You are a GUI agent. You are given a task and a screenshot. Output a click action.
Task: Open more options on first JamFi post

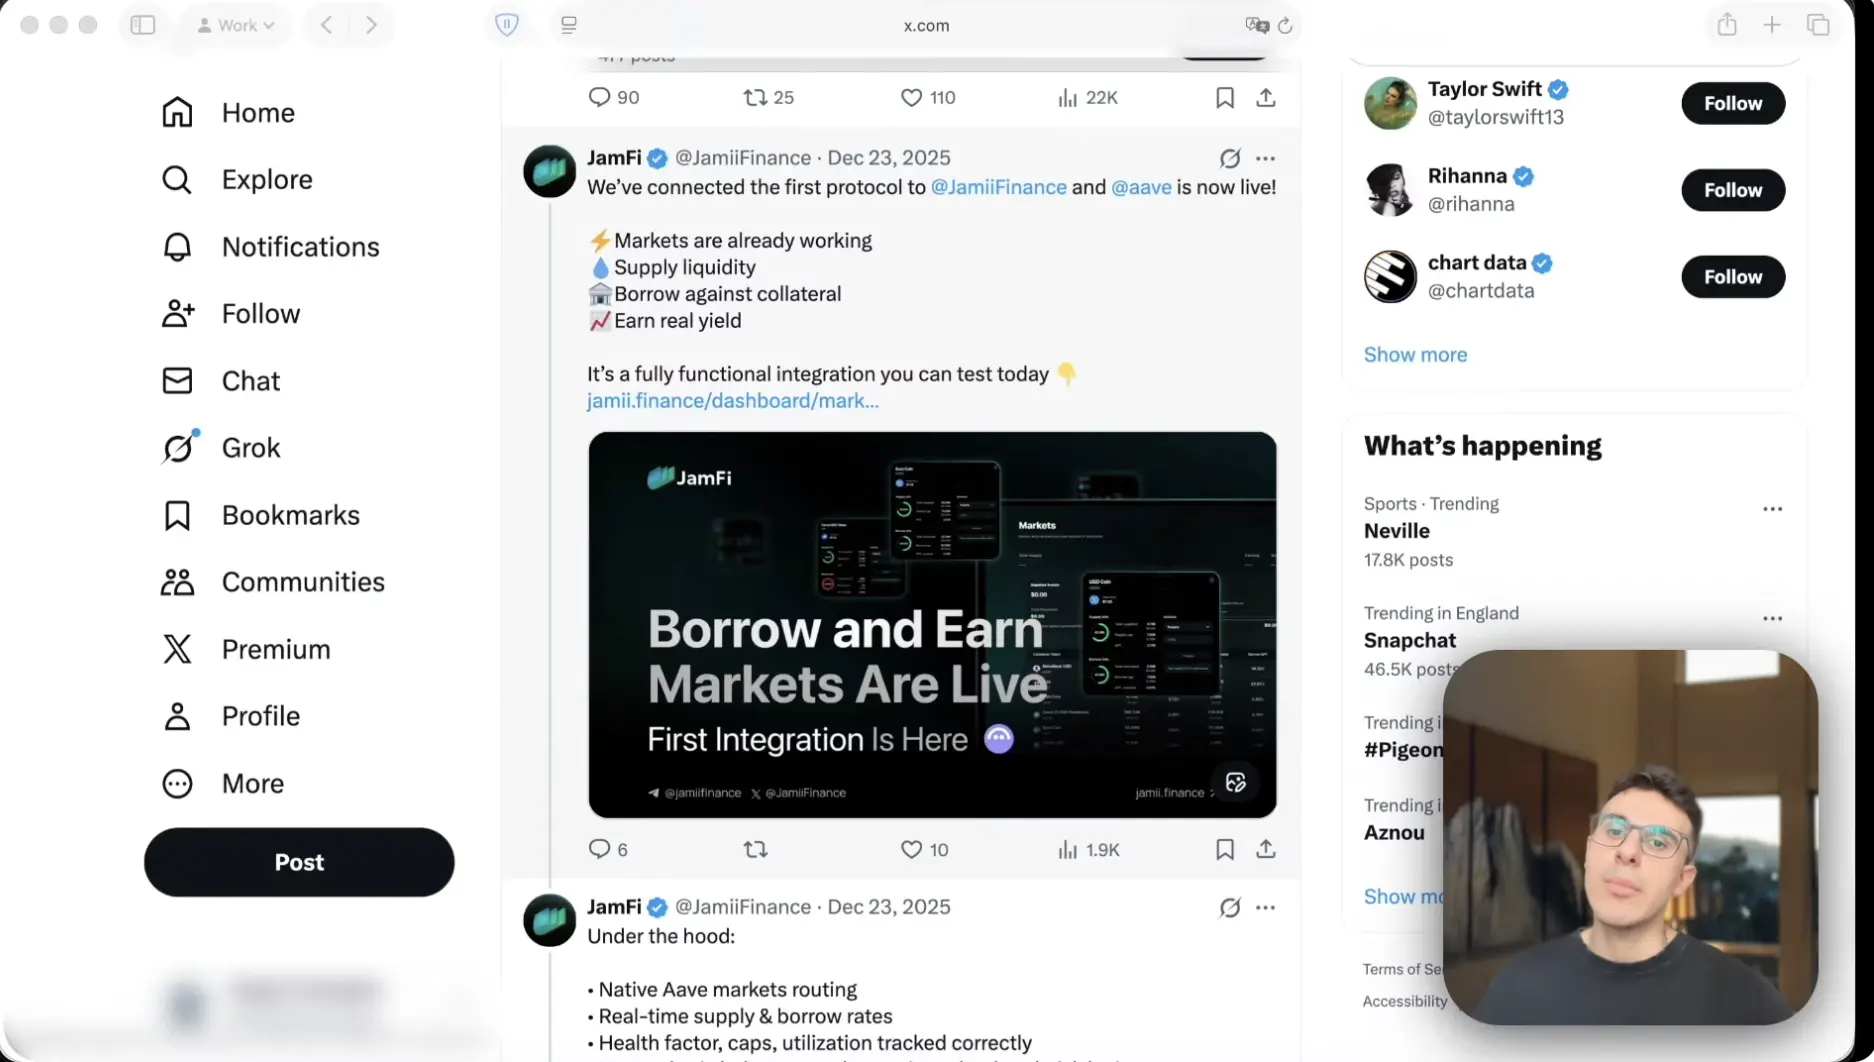tap(1266, 158)
